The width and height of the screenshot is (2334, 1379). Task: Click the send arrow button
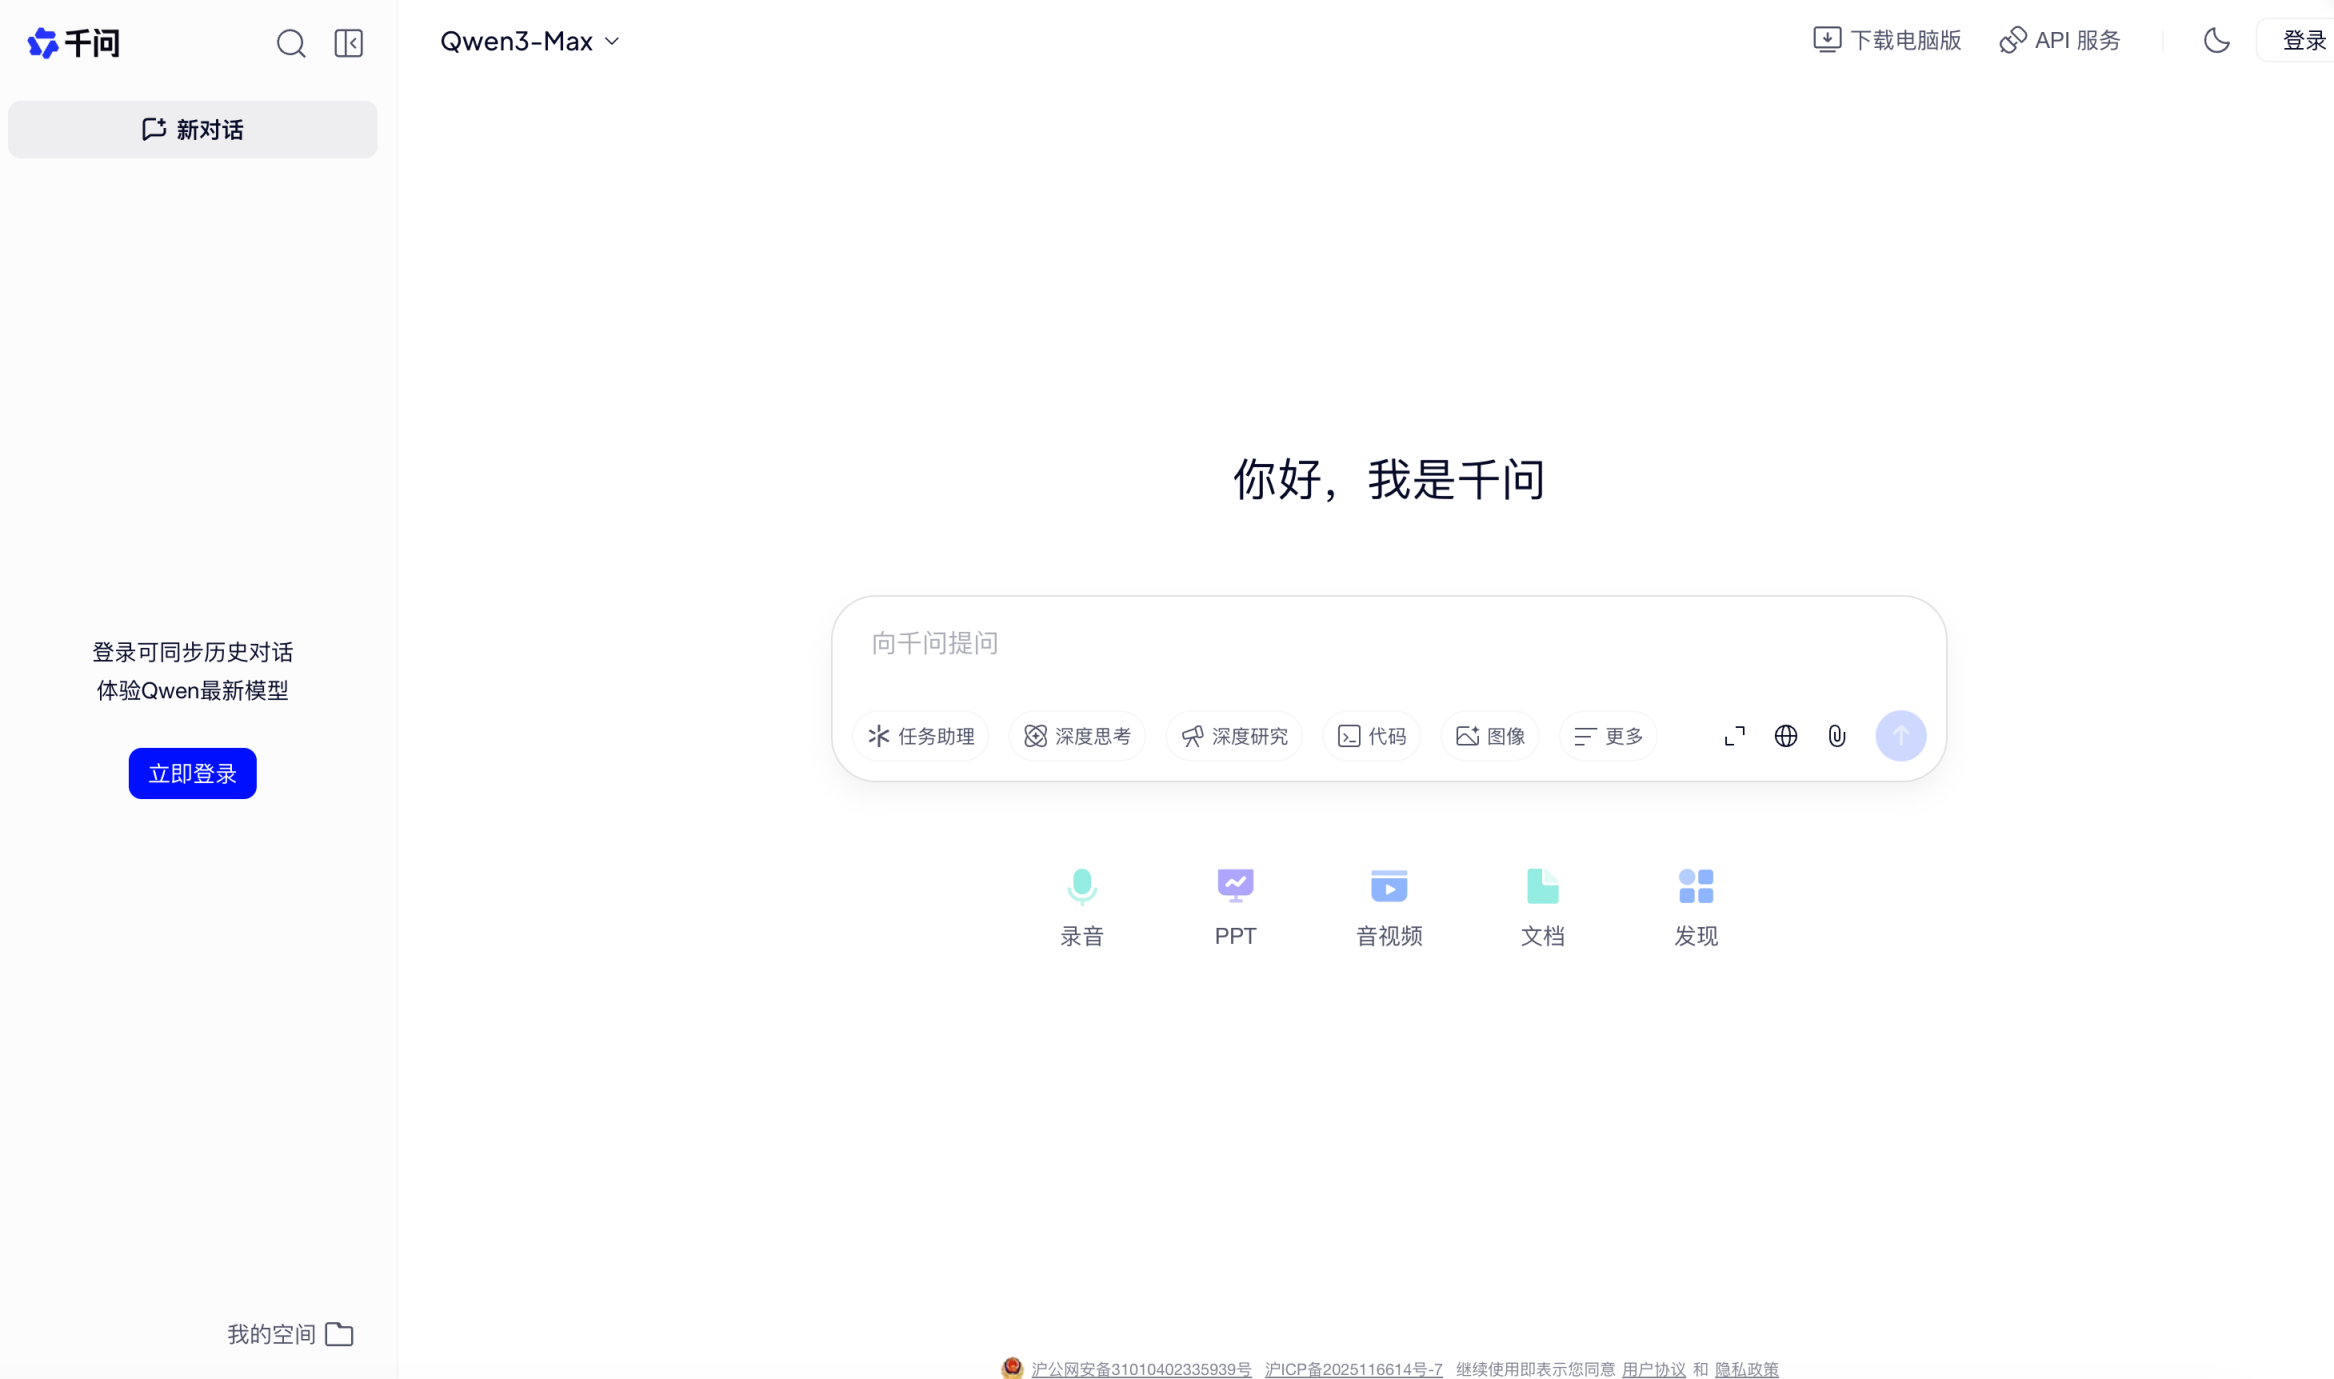[1901, 736]
